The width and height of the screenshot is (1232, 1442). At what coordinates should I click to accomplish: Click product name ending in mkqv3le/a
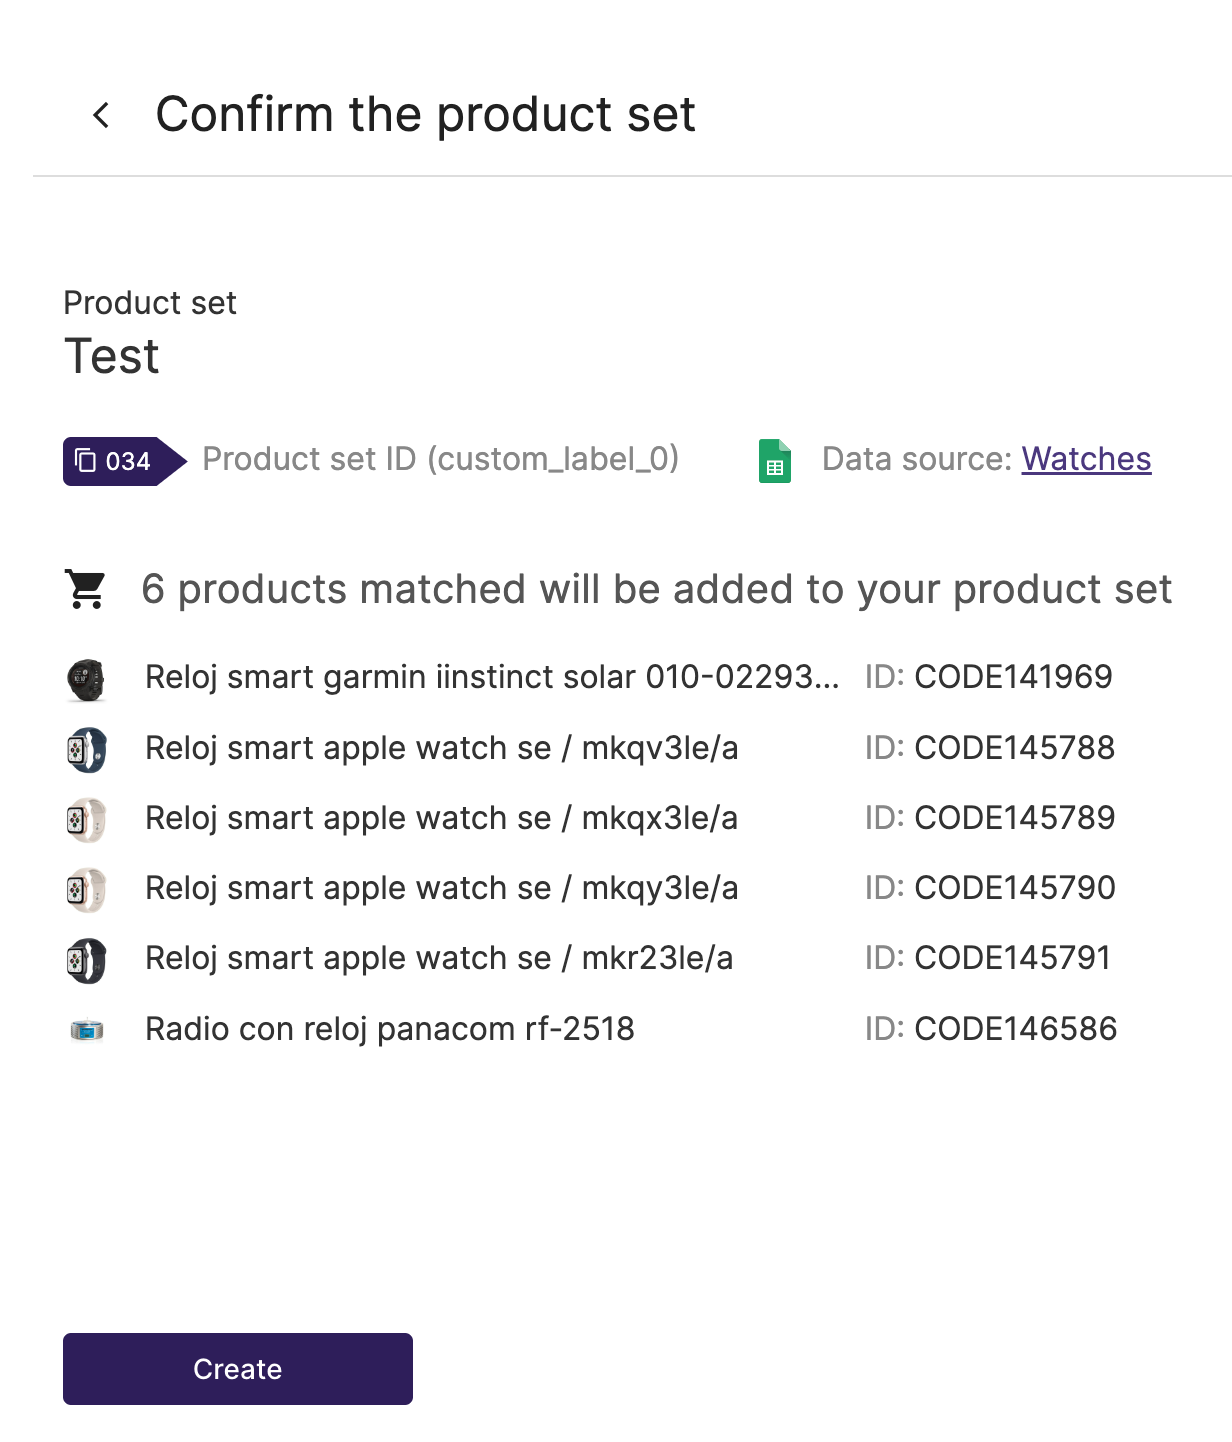[442, 748]
